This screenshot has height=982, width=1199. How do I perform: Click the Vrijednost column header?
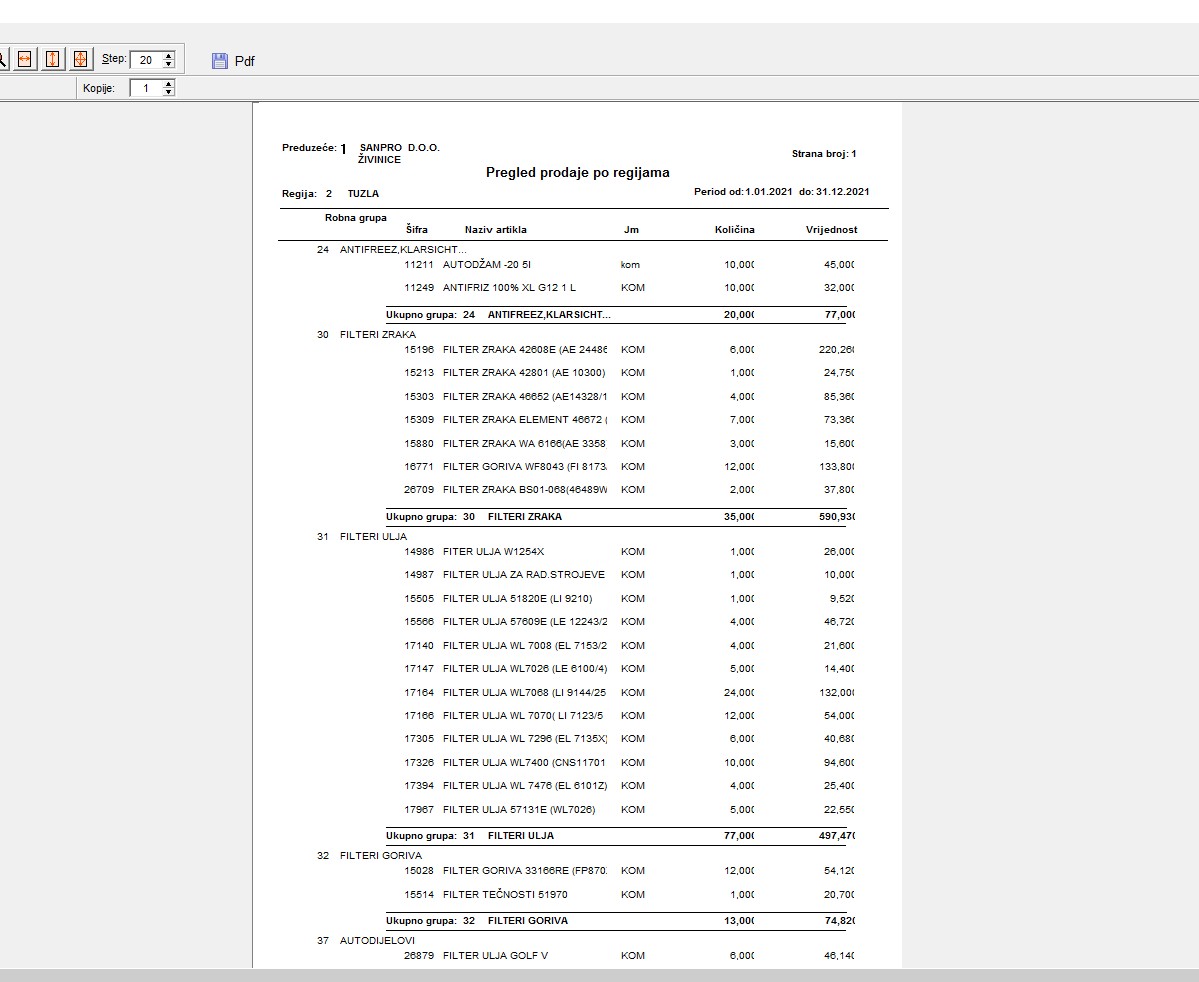pos(831,230)
